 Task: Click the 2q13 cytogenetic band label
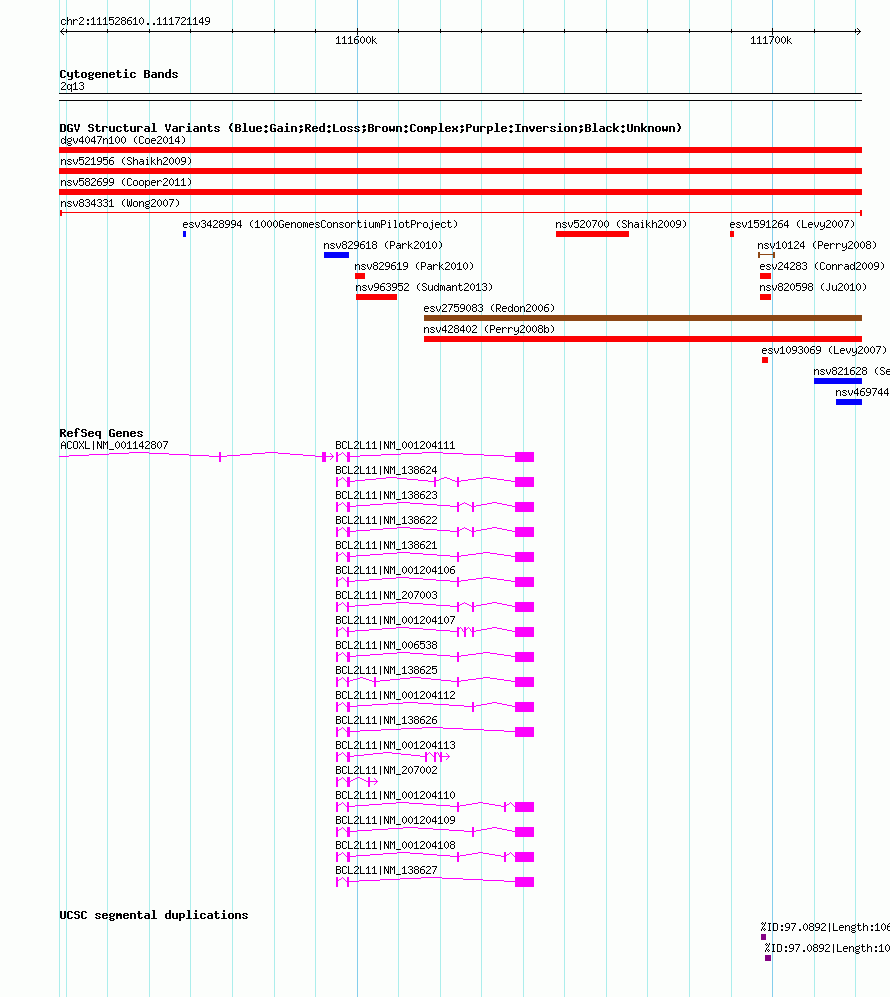point(72,86)
